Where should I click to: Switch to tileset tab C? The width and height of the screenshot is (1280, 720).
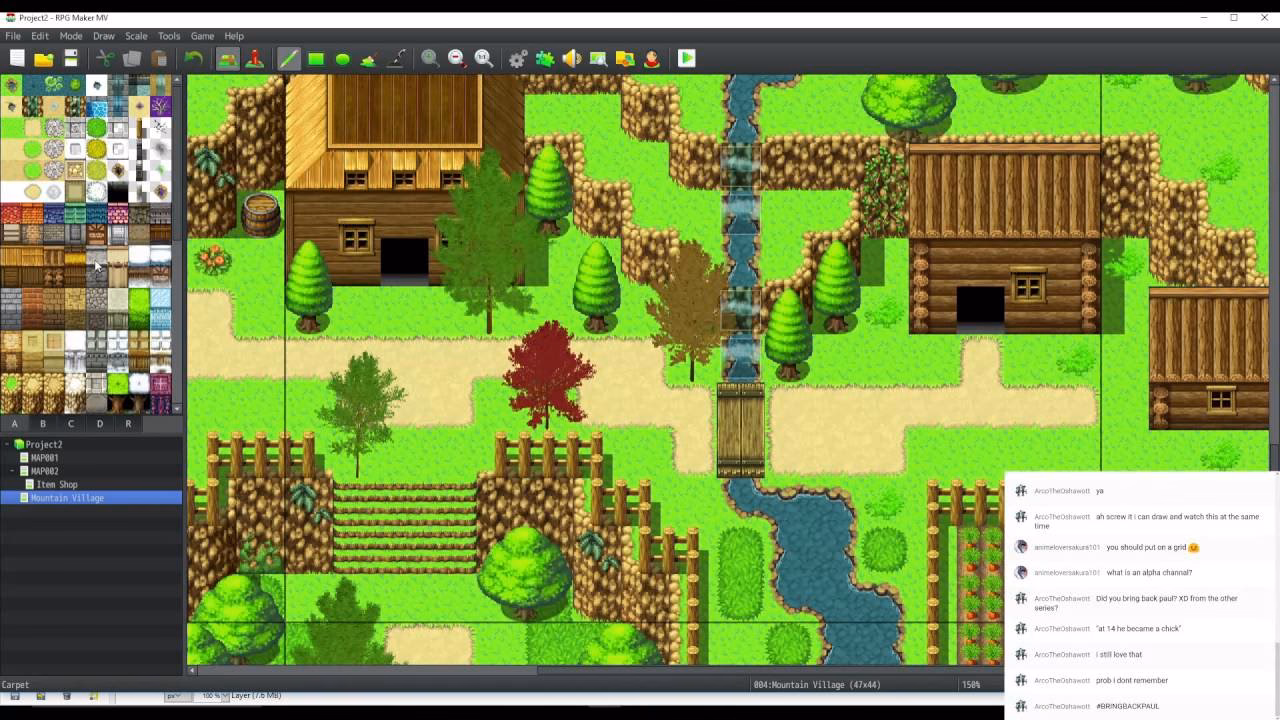[x=71, y=424]
